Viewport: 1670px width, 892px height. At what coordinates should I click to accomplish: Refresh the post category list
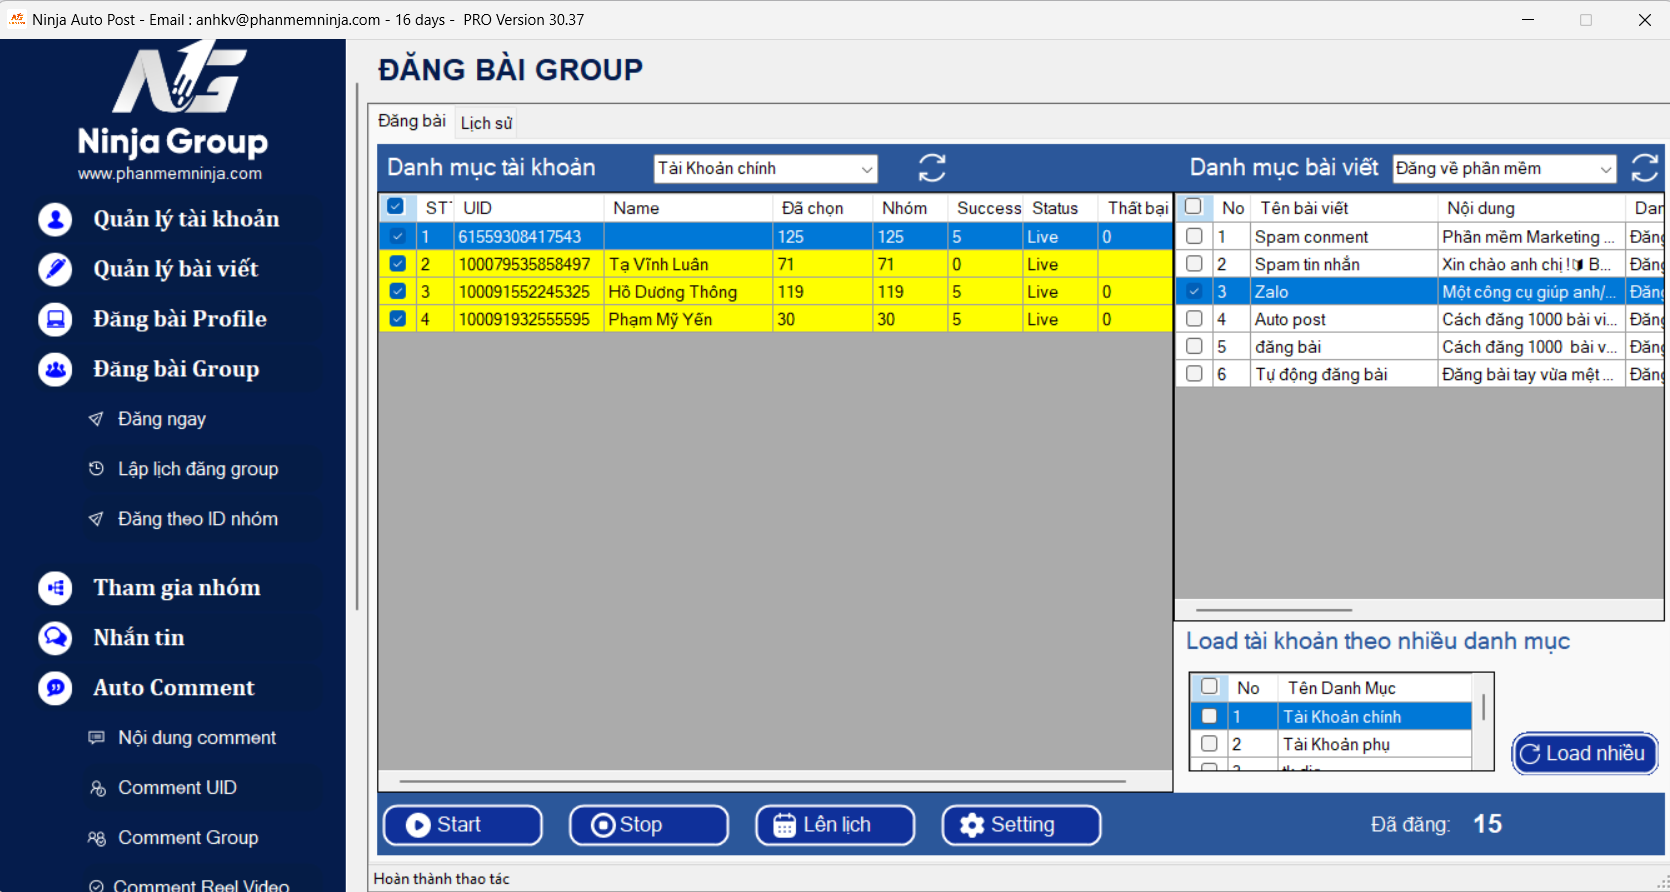tap(1645, 168)
